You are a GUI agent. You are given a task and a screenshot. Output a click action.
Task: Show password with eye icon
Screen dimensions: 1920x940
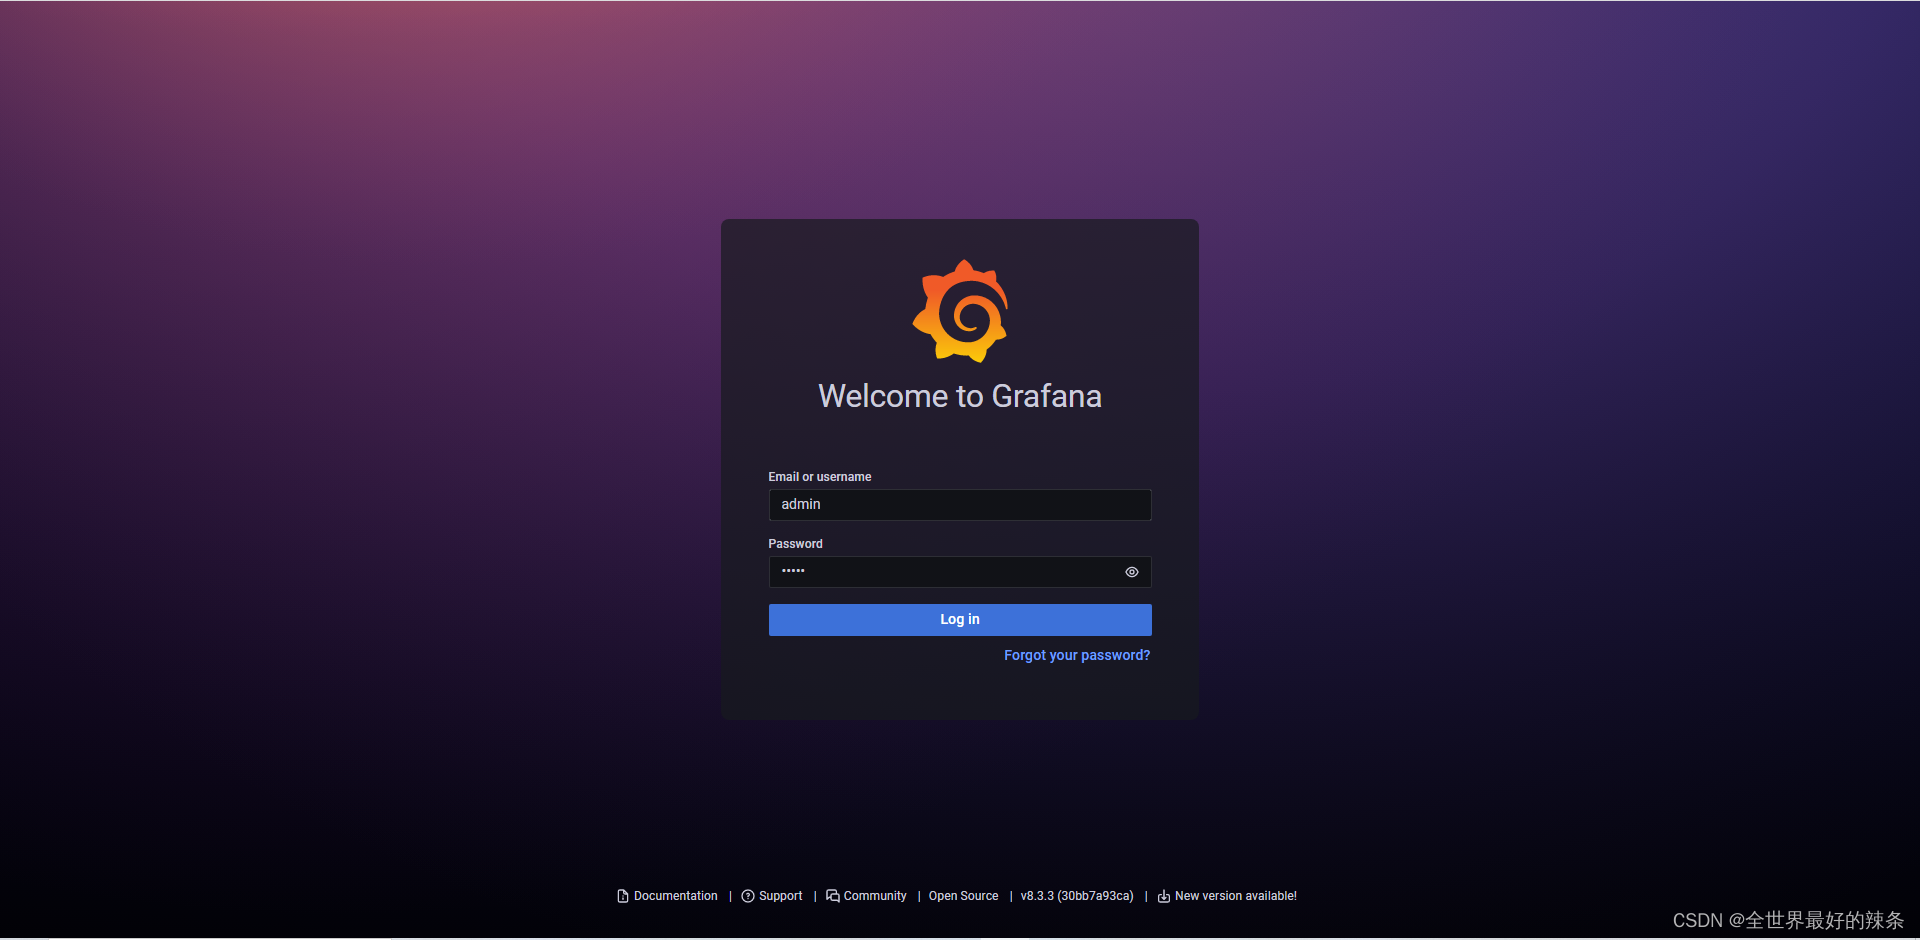pyautogui.click(x=1132, y=572)
